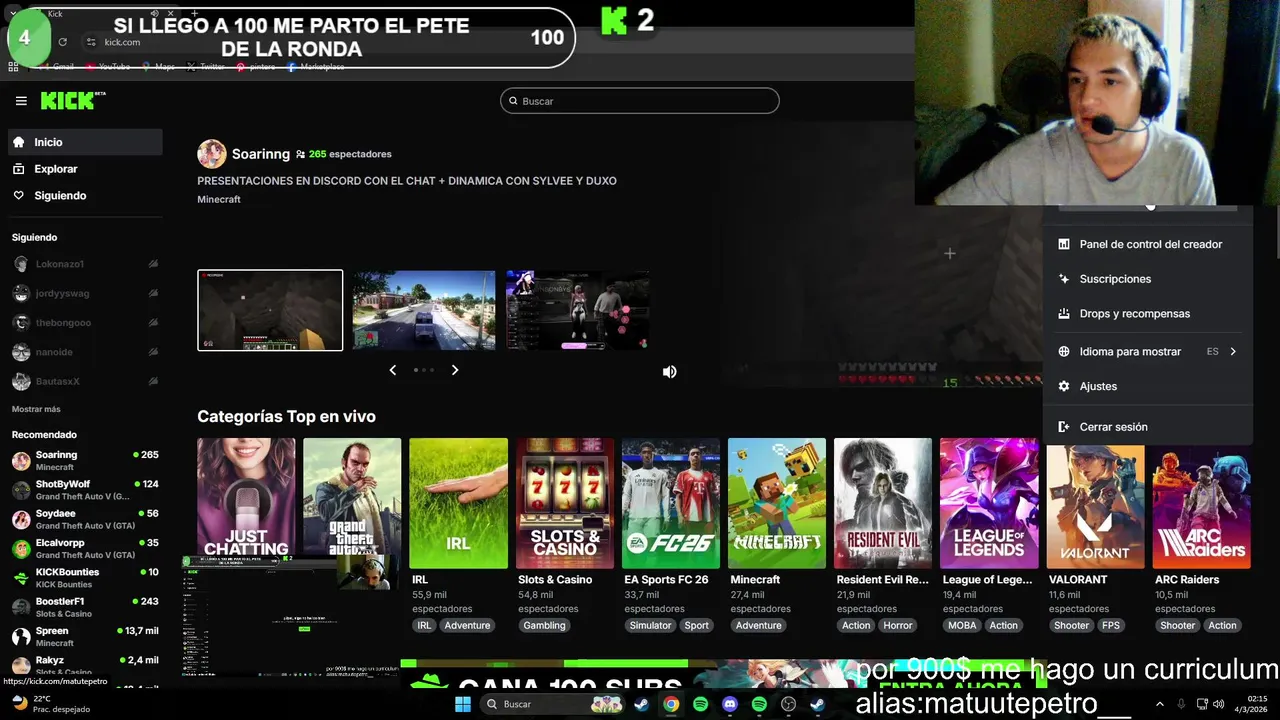Click the Soarinng channel name link
1280x720 pixels.
(261, 154)
